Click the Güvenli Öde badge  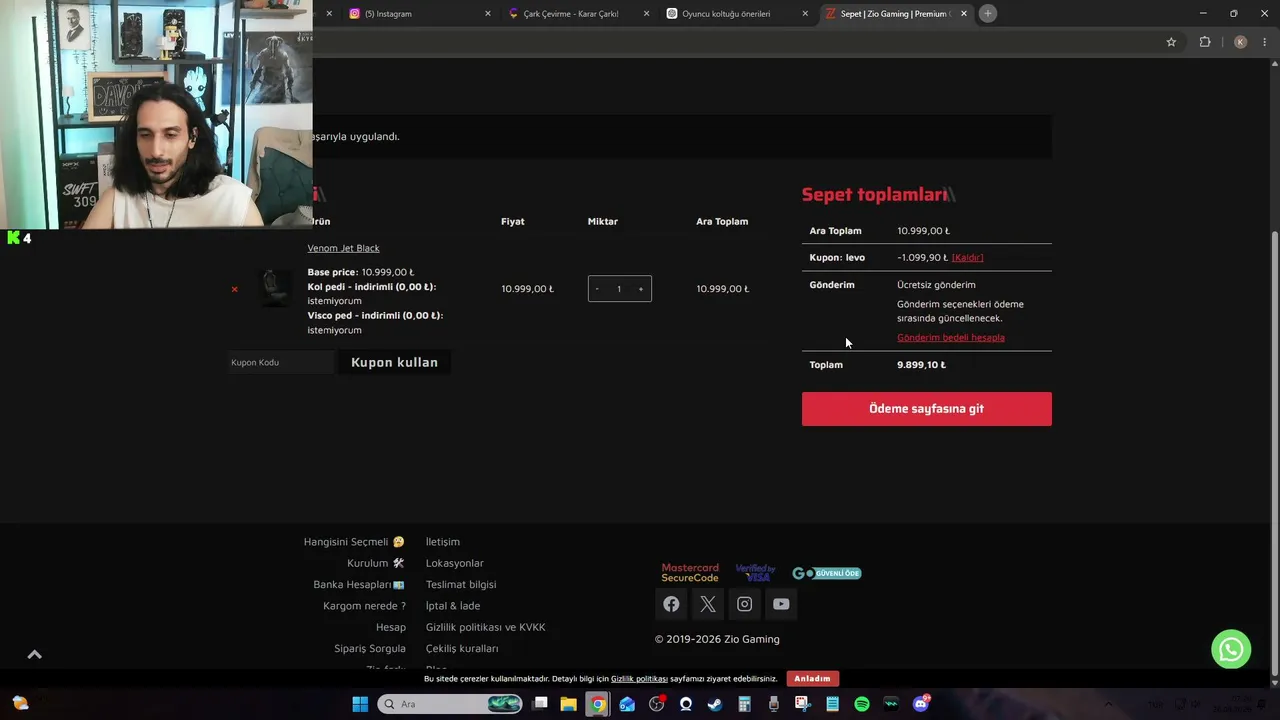coord(827,573)
